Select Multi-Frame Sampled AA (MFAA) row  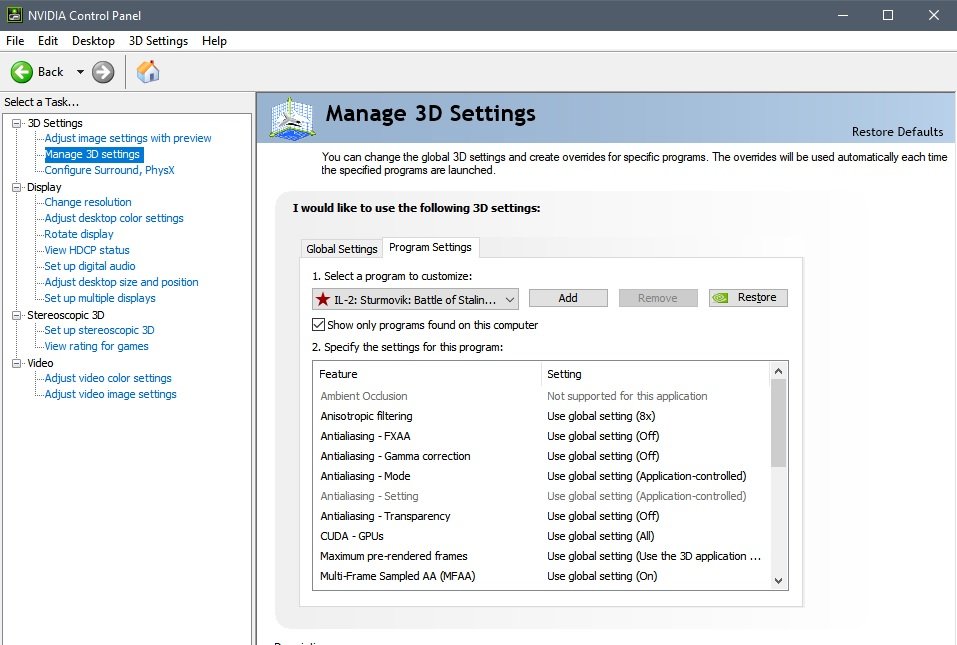pyautogui.click(x=542, y=576)
